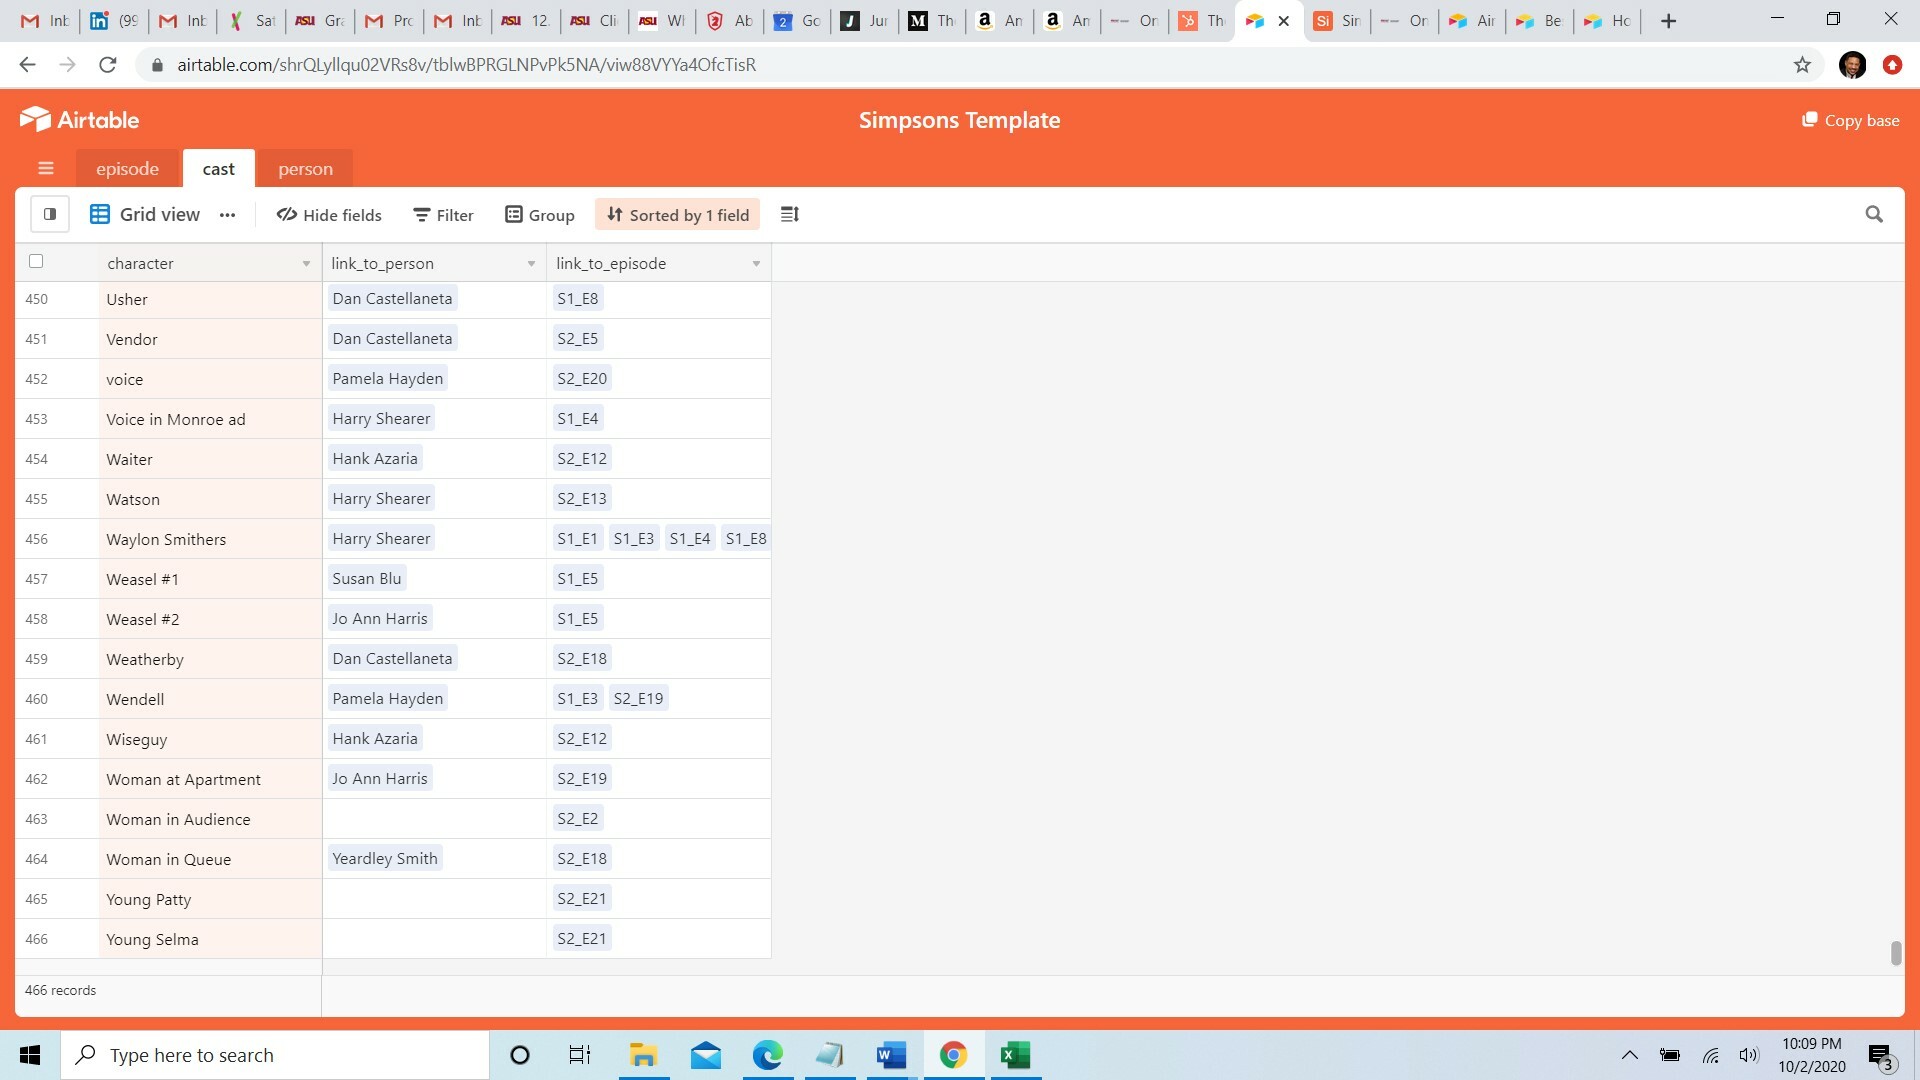Click Woman in Audience cell
This screenshot has width=1920, height=1080.
tap(210, 819)
